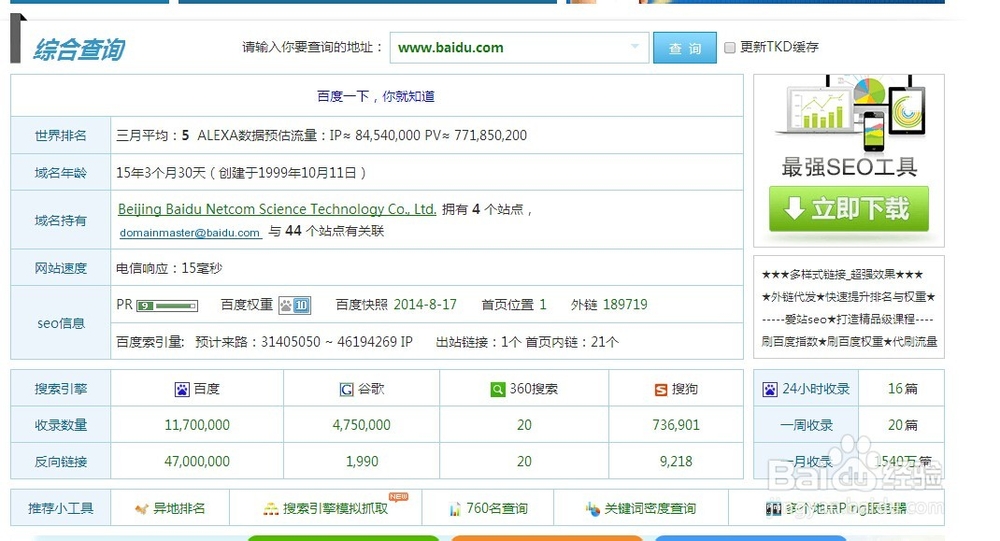Click the 查询 search button
The image size is (1000, 541).
pos(685,48)
